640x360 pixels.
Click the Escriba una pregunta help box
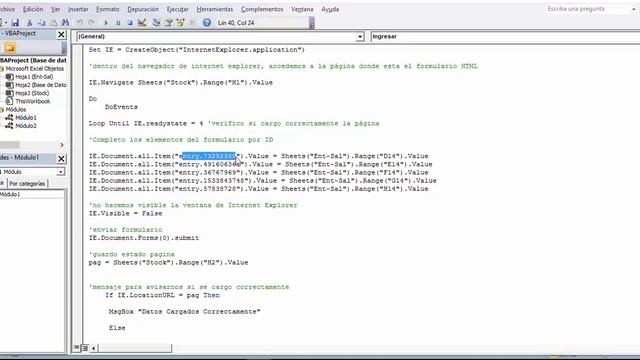pos(588,9)
